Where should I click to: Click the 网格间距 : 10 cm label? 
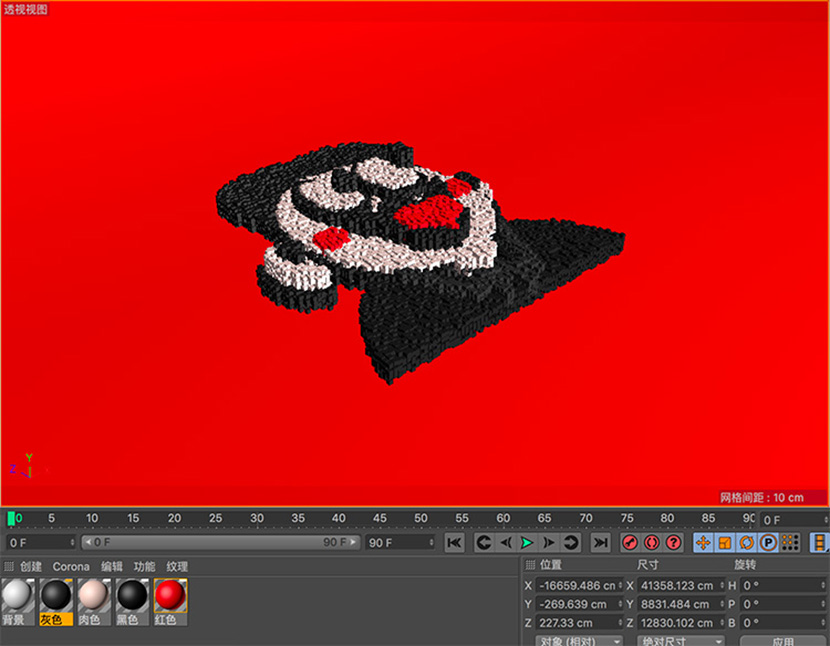coord(761,498)
